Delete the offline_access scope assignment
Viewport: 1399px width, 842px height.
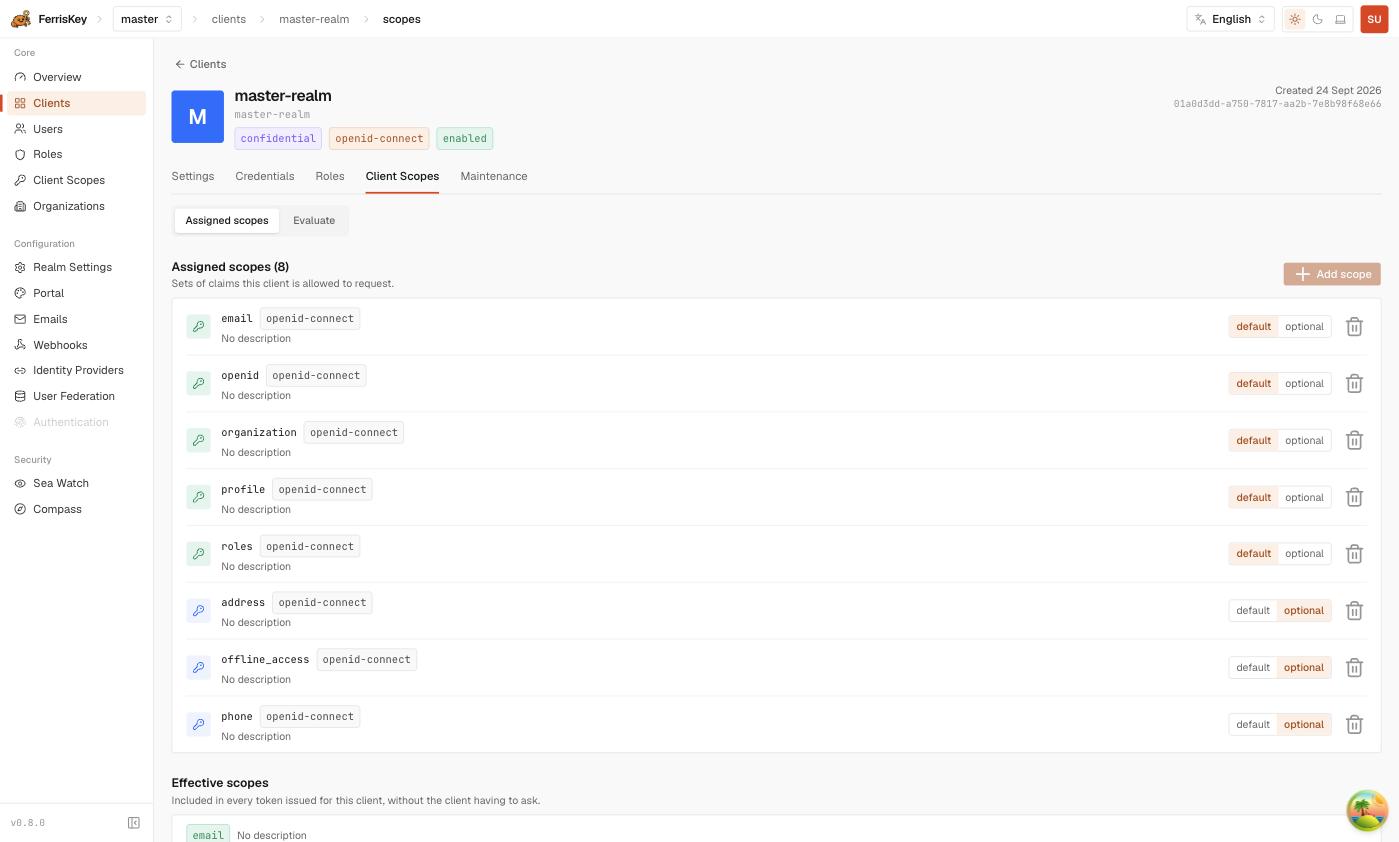click(1354, 668)
